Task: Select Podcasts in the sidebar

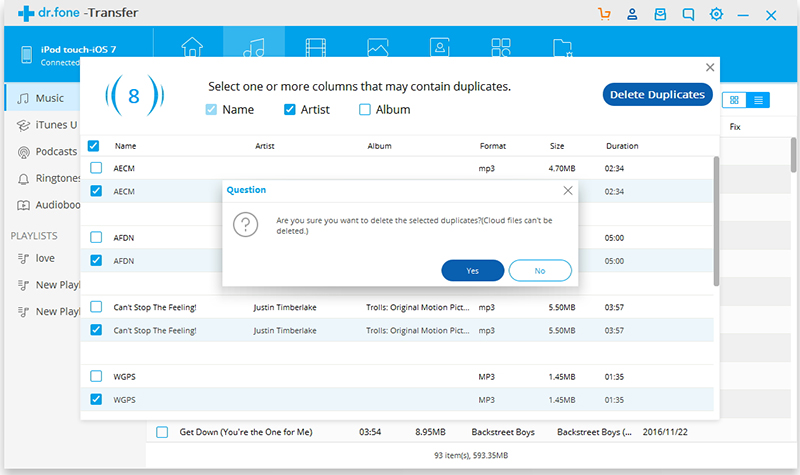Action: pyautogui.click(x=48, y=152)
